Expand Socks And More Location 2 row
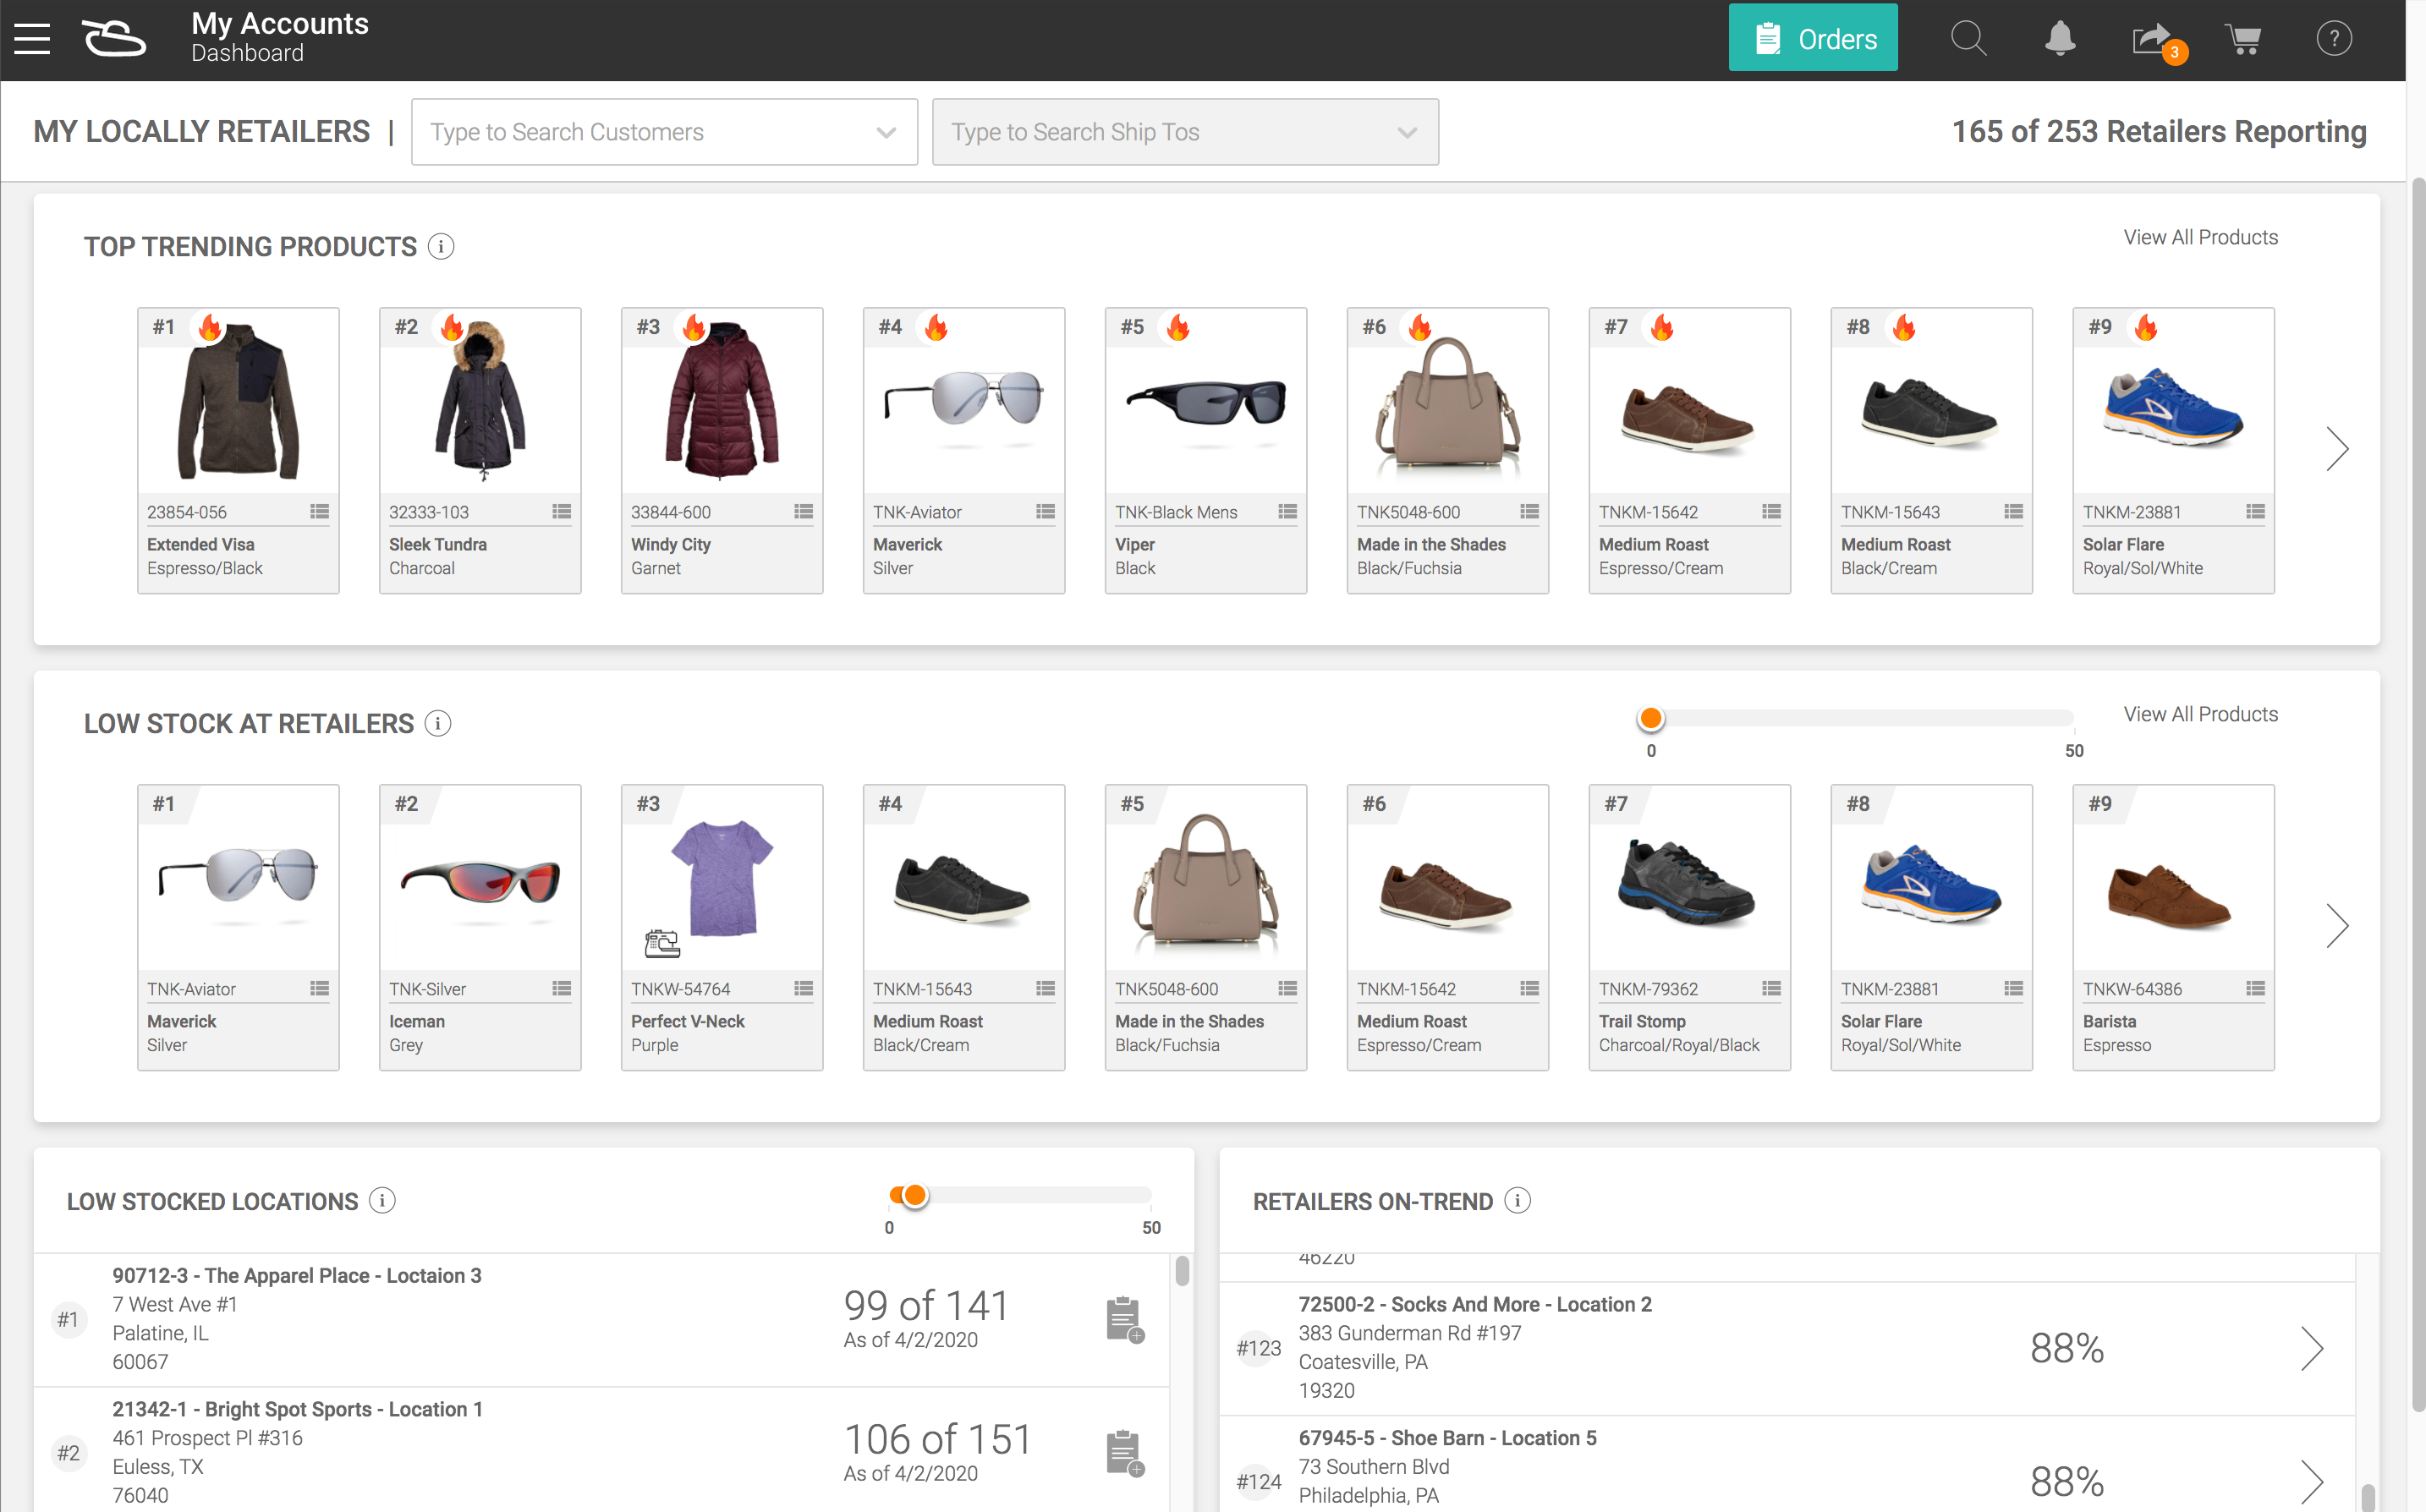2426x1512 pixels. point(2311,1348)
